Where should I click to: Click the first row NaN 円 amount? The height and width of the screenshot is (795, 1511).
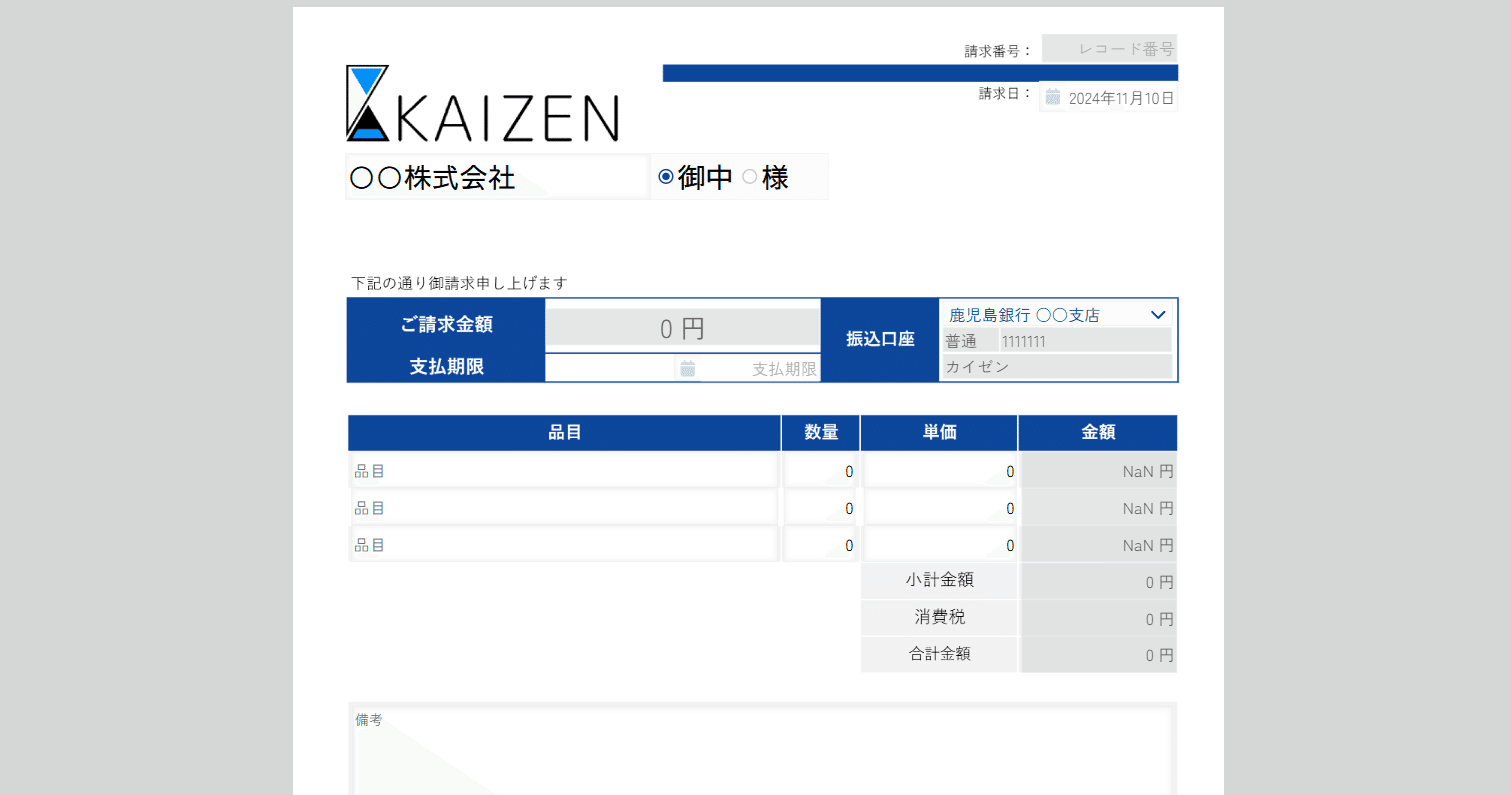[x=1098, y=471]
